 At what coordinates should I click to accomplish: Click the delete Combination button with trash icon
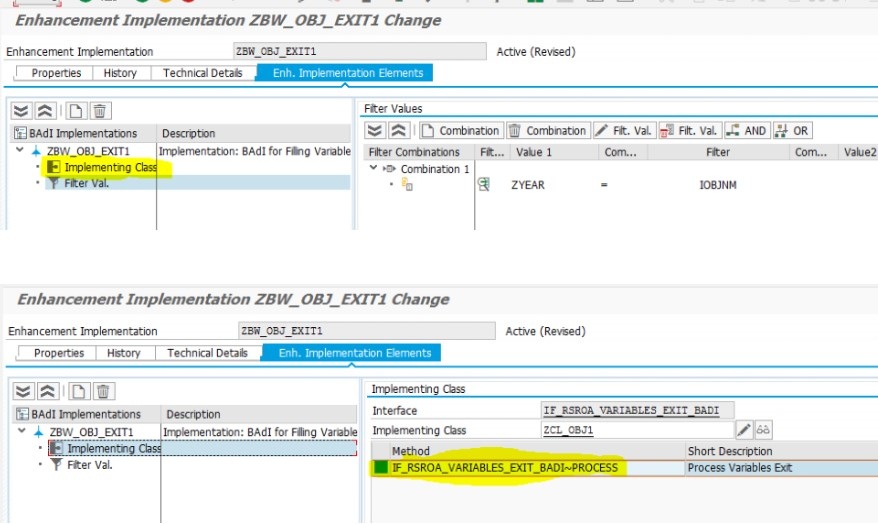pyautogui.click(x=548, y=130)
